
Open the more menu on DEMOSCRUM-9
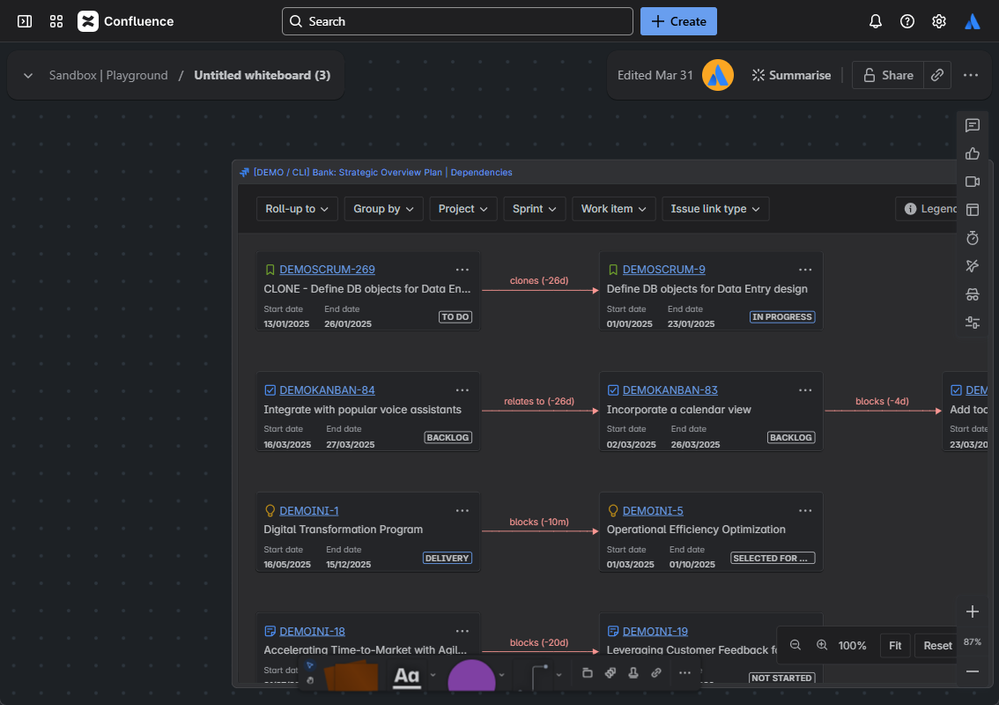[805, 269]
